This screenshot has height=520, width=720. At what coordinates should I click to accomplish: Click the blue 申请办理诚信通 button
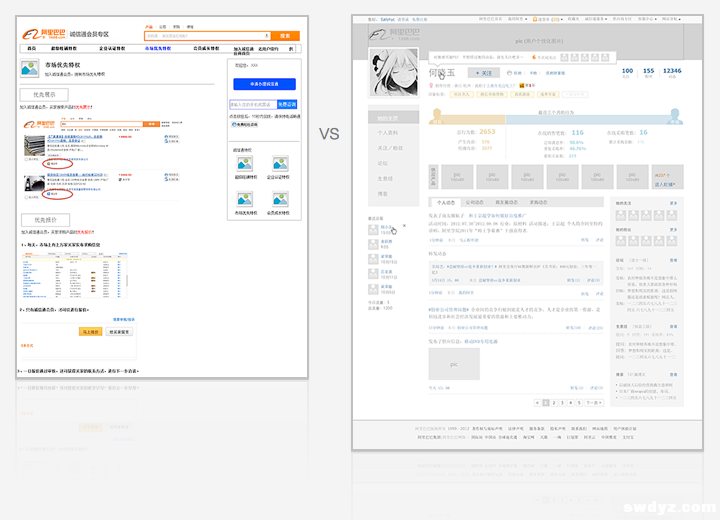point(264,84)
